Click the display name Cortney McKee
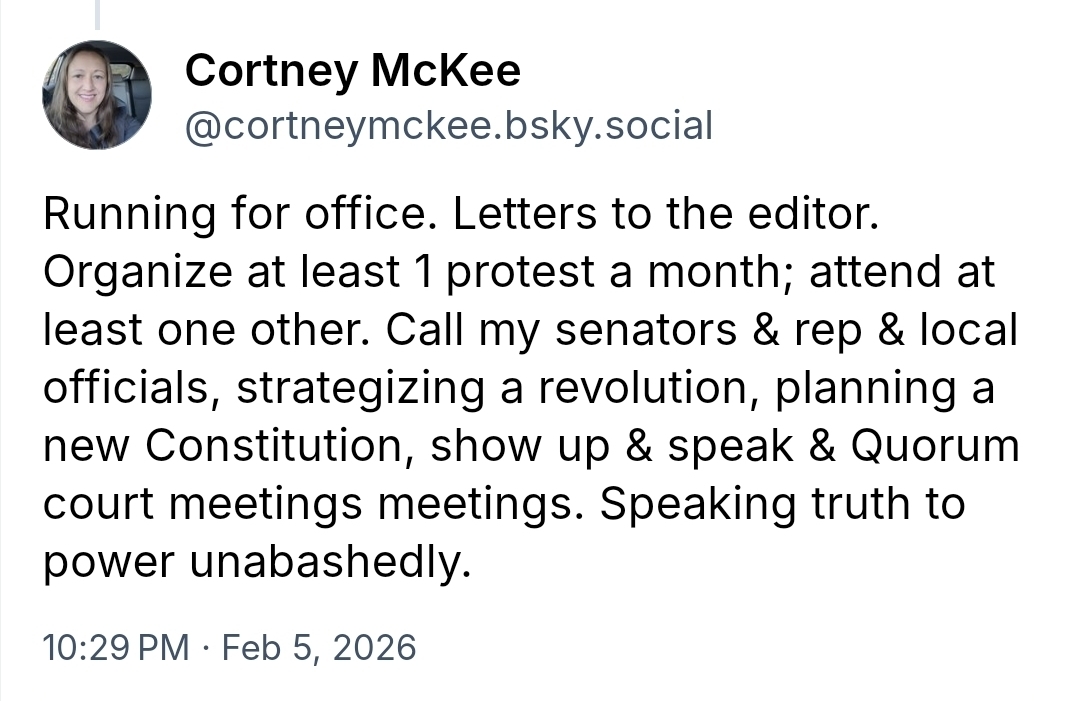 pos(353,71)
